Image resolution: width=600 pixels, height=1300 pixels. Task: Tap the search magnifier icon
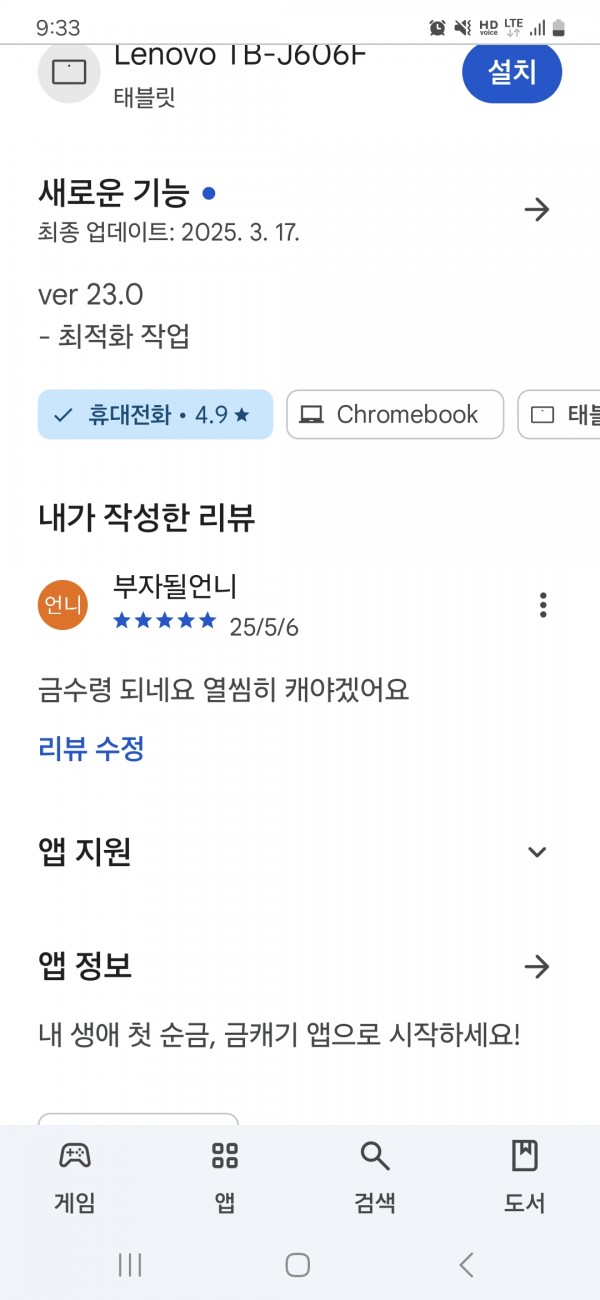(375, 1156)
